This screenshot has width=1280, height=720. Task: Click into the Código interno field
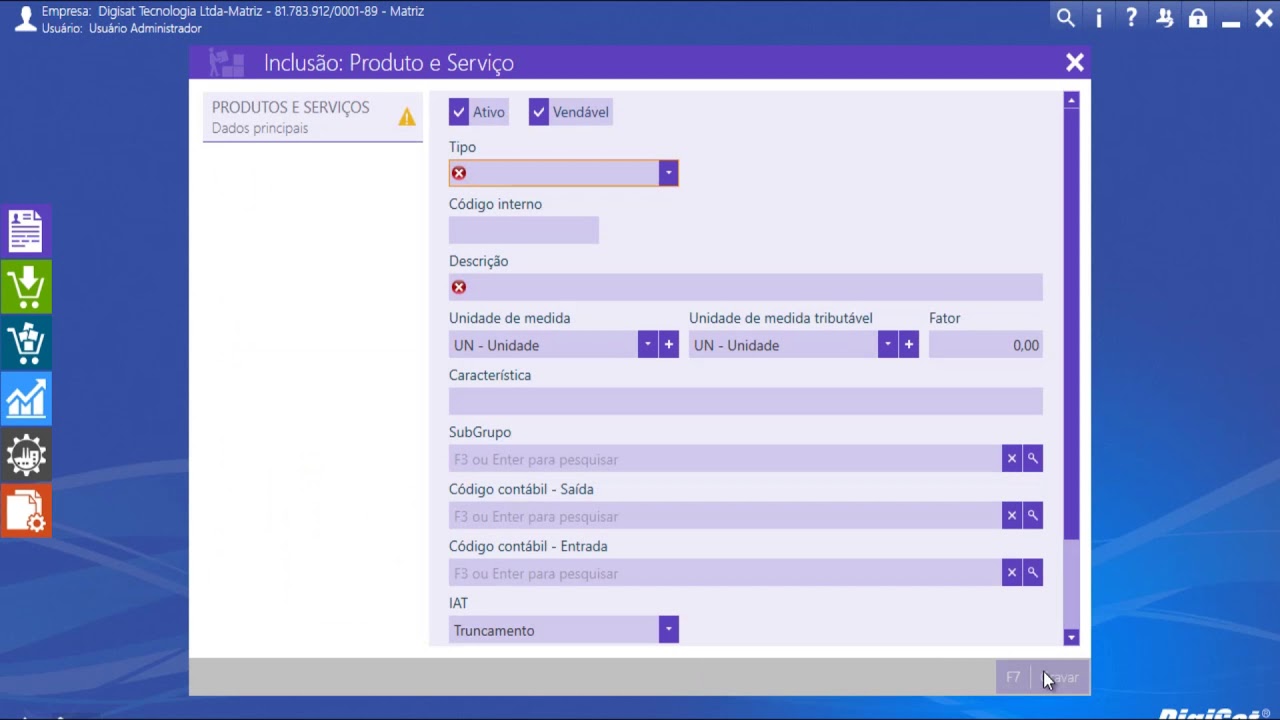(x=524, y=231)
